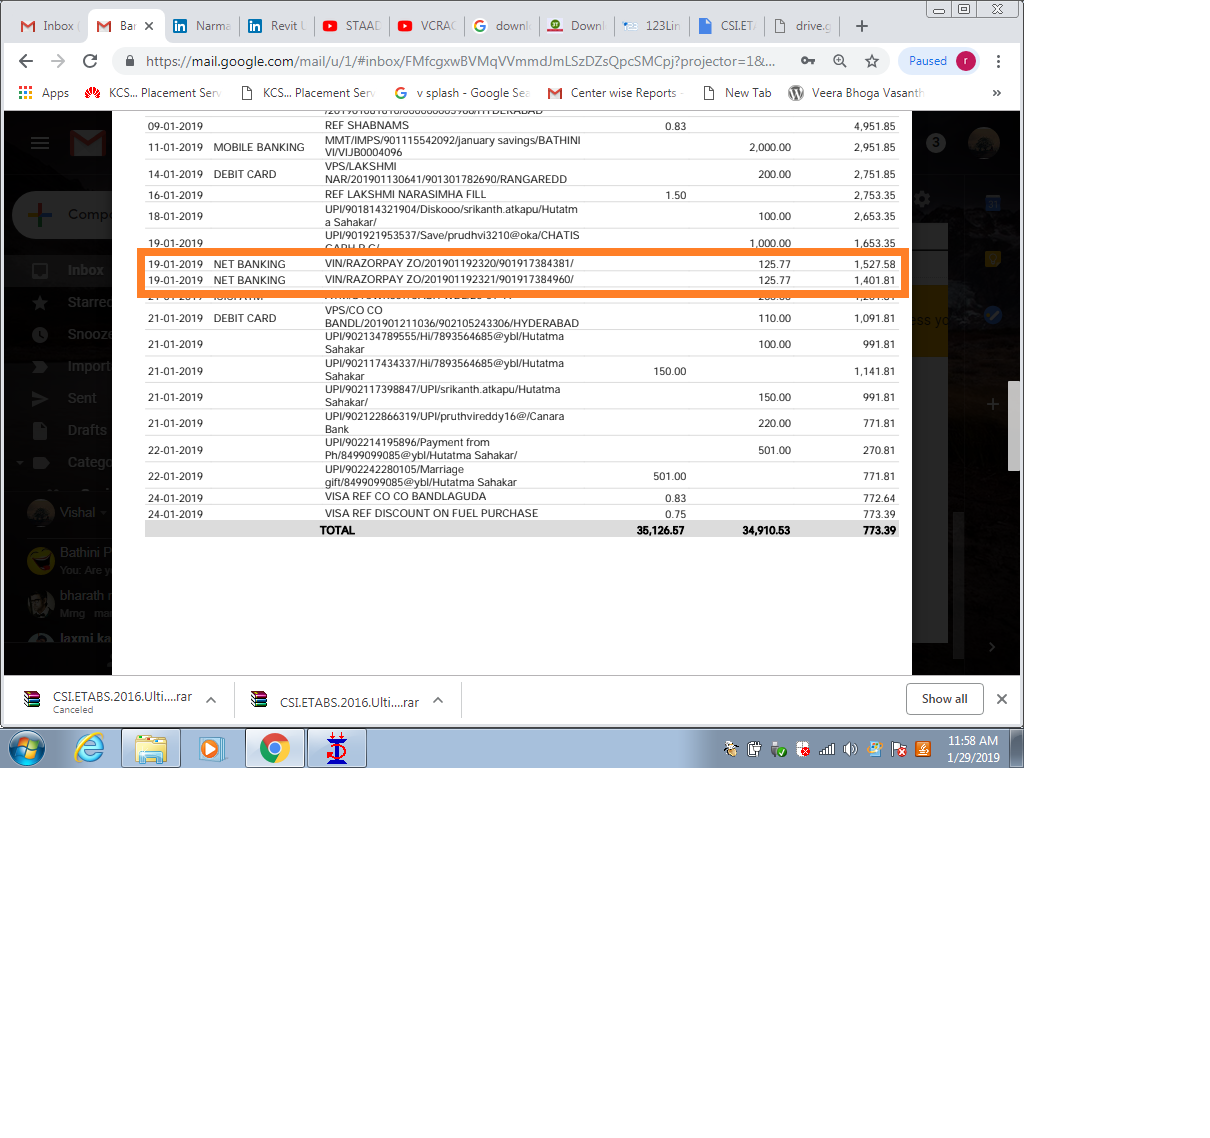This screenshot has width=1210, height=1138.
Task: Click the volume speaker tray icon
Action: 850,749
